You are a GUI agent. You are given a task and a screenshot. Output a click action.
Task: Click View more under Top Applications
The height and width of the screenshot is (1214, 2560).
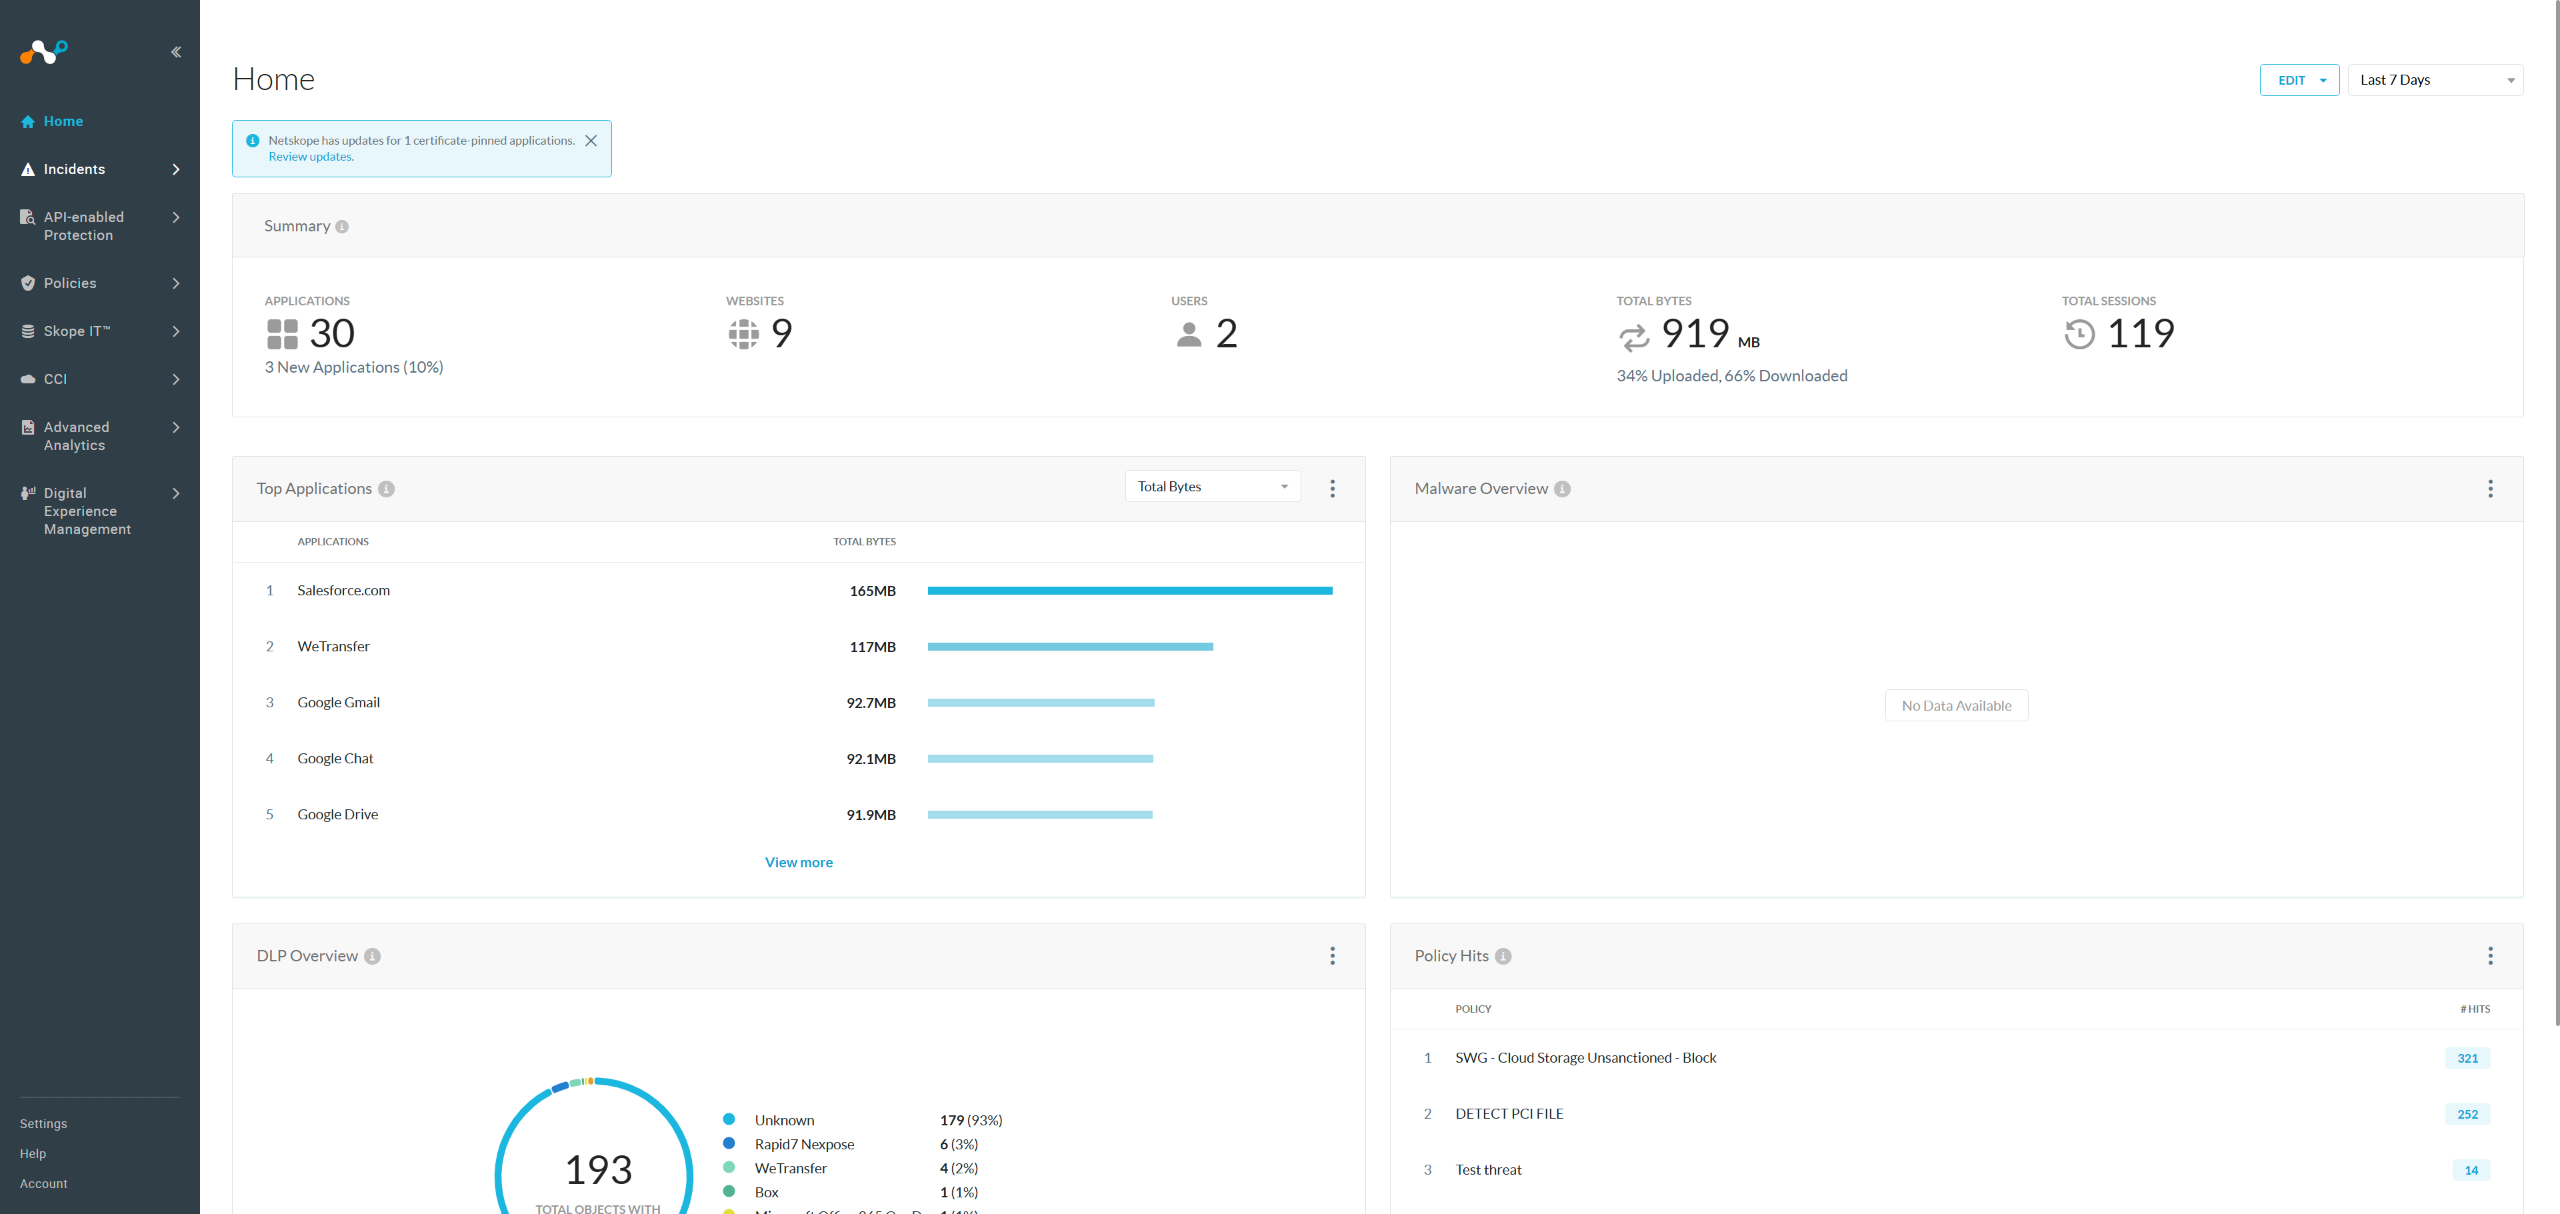[x=798, y=862]
